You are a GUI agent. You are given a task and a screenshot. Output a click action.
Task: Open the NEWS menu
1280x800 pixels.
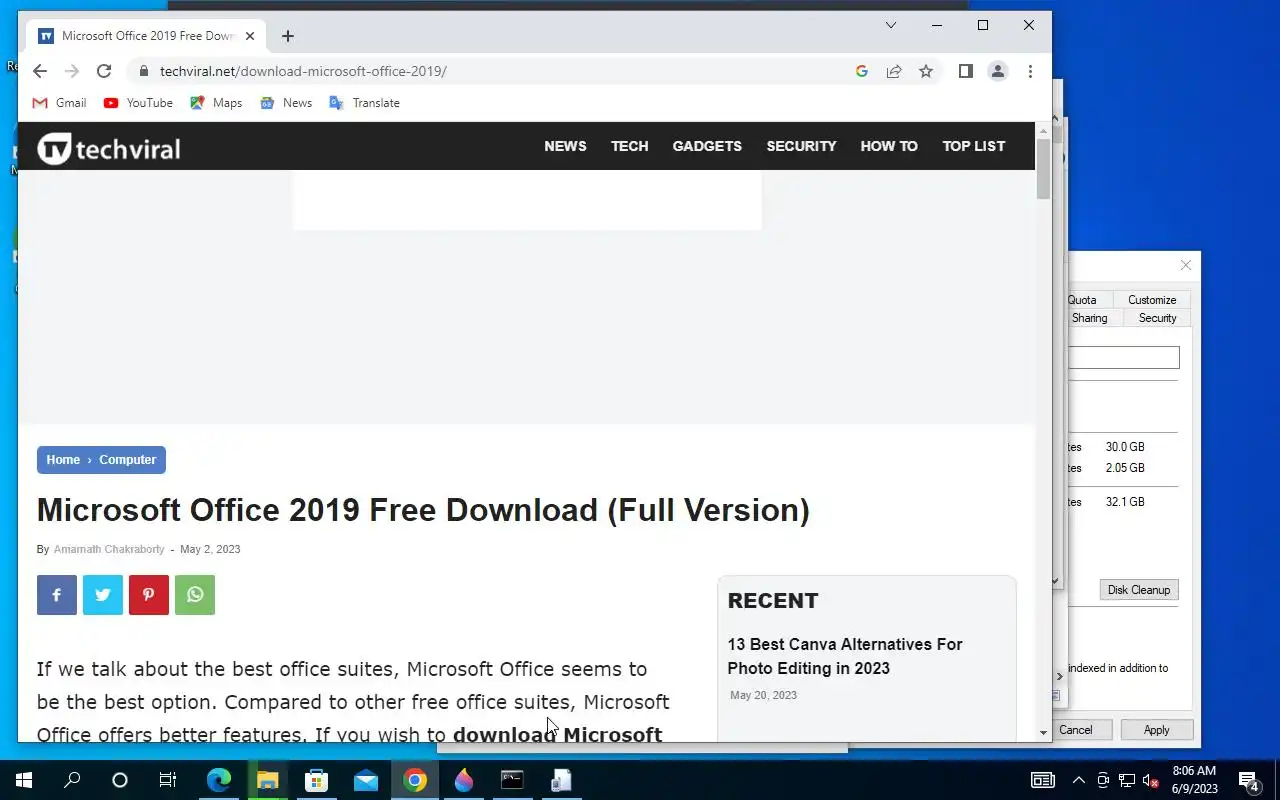click(565, 146)
